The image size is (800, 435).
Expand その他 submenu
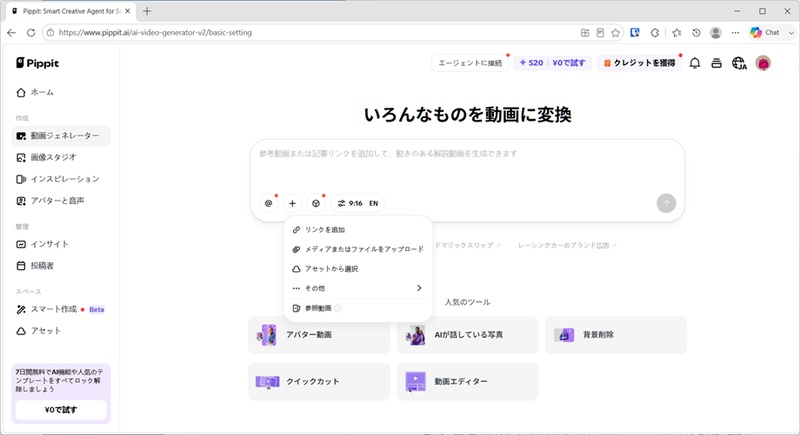(358, 288)
